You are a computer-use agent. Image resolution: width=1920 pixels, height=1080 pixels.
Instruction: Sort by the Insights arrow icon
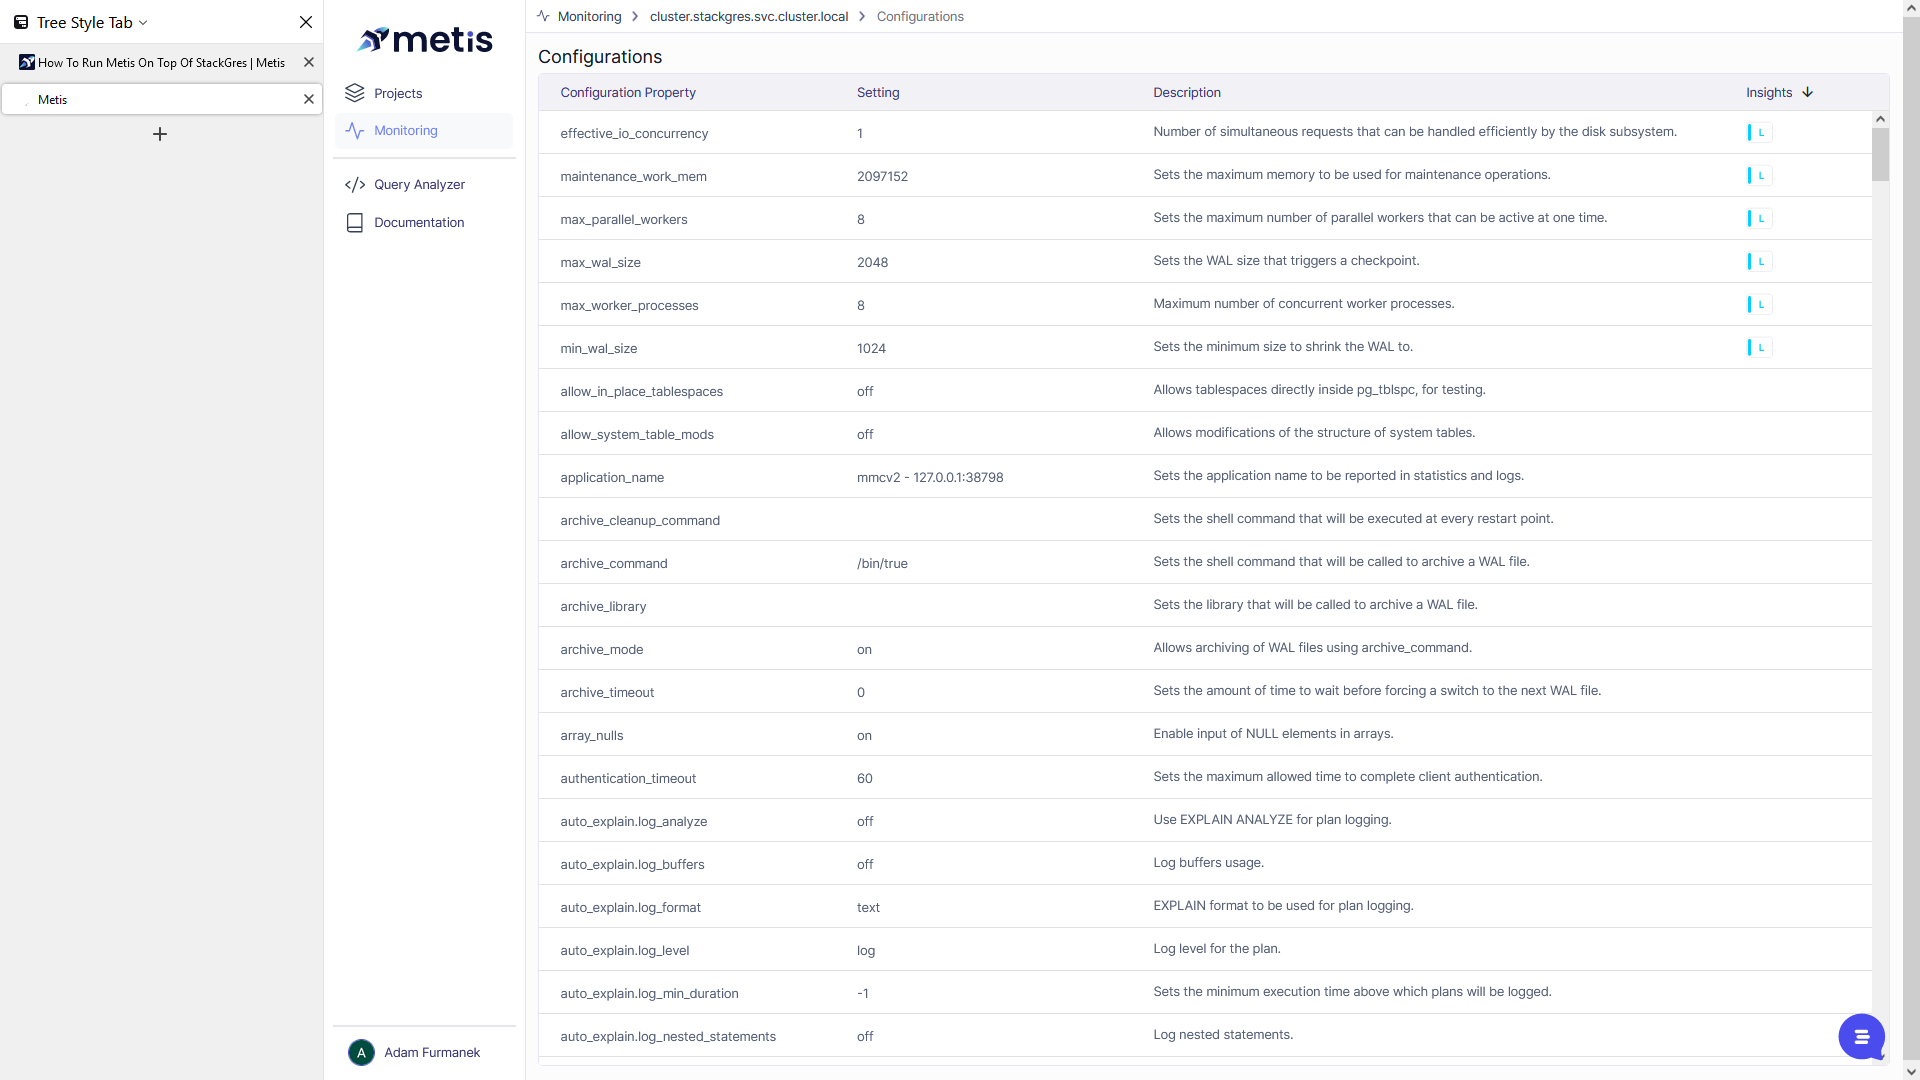point(1807,92)
